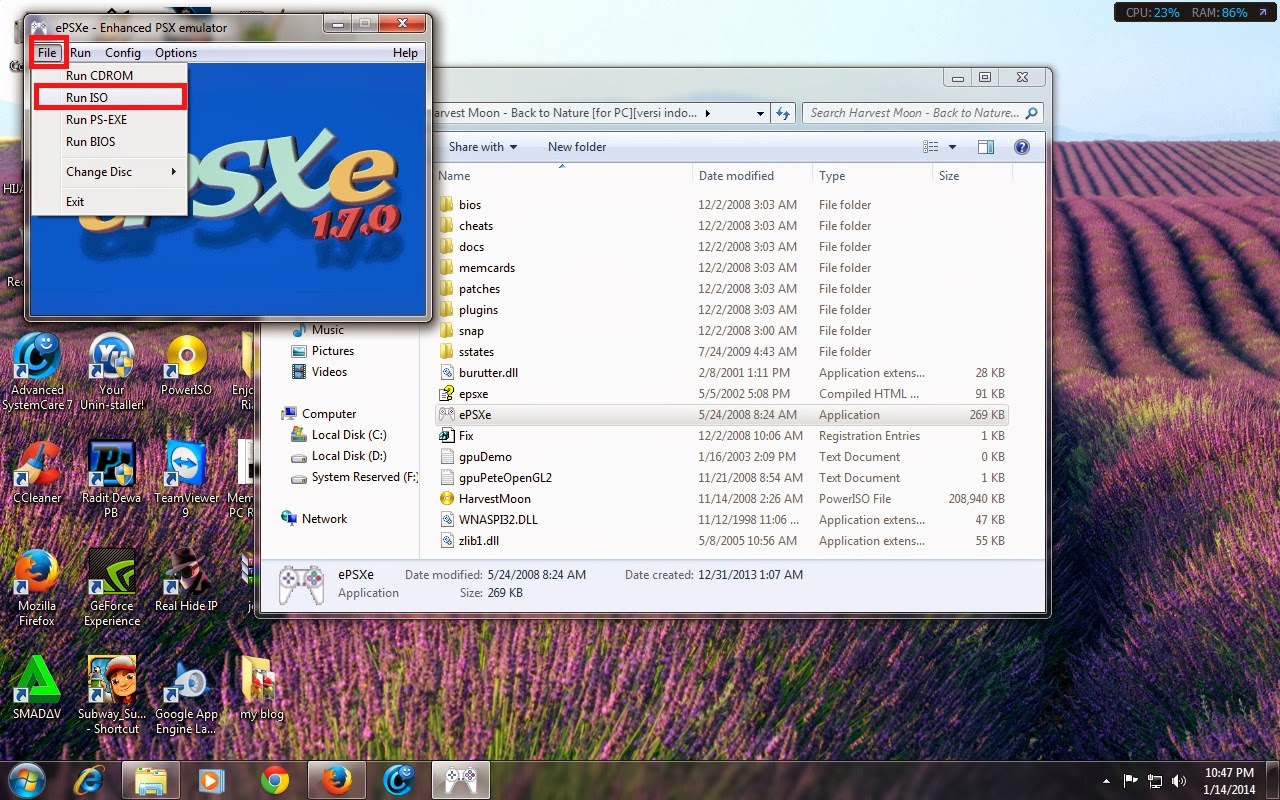Image resolution: width=1280 pixels, height=800 pixels.
Task: Open Google App Engine Launcher icon
Action: (186, 695)
